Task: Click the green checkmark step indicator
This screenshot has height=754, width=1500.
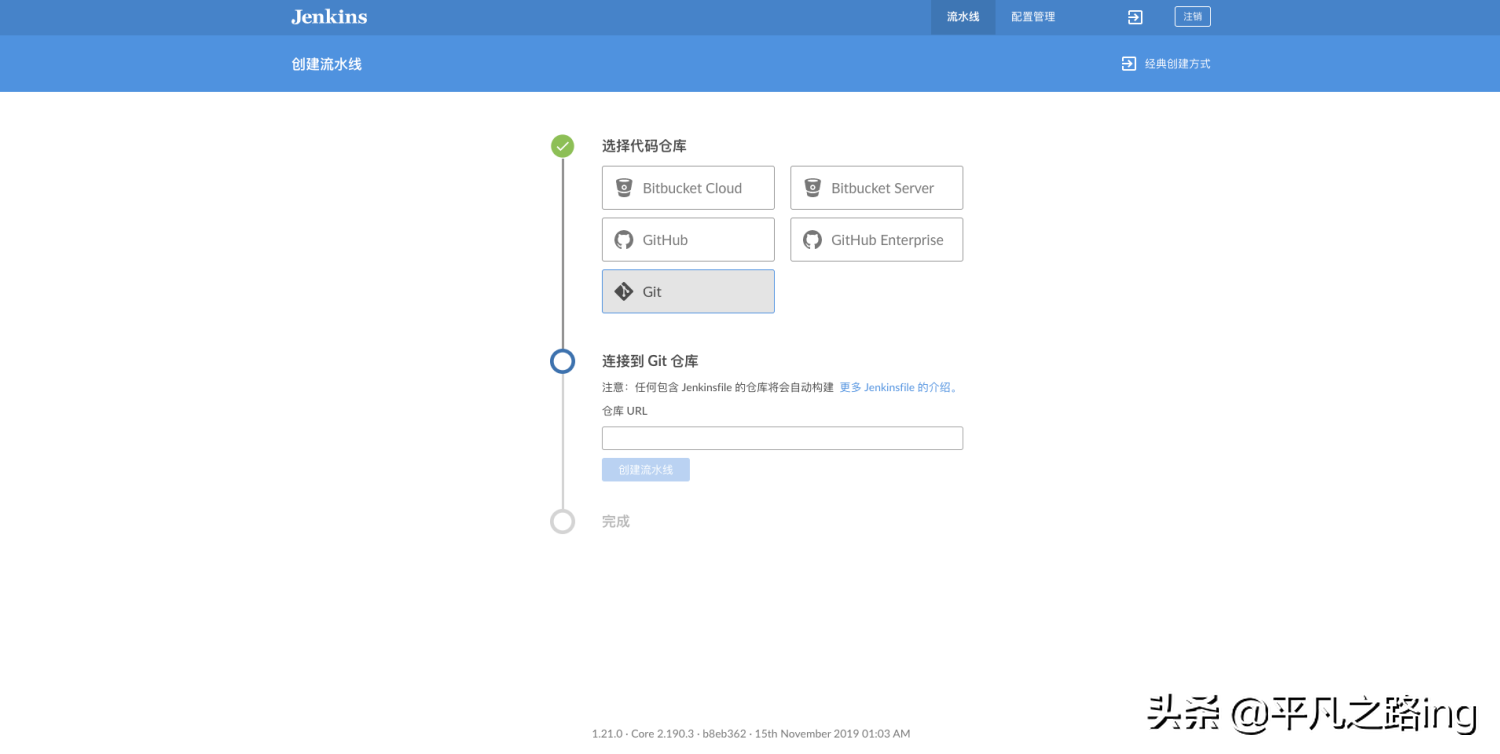Action: click(x=563, y=146)
